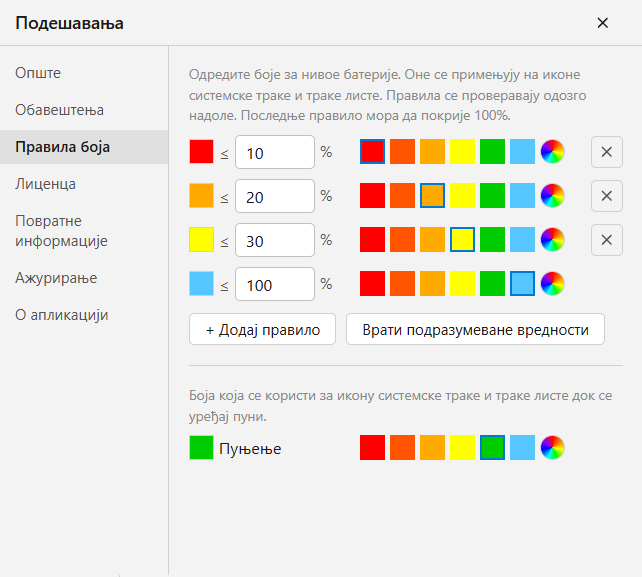The width and height of the screenshot is (642, 577).
Task: Open custom color wheel for charging color
Action: (x=552, y=447)
